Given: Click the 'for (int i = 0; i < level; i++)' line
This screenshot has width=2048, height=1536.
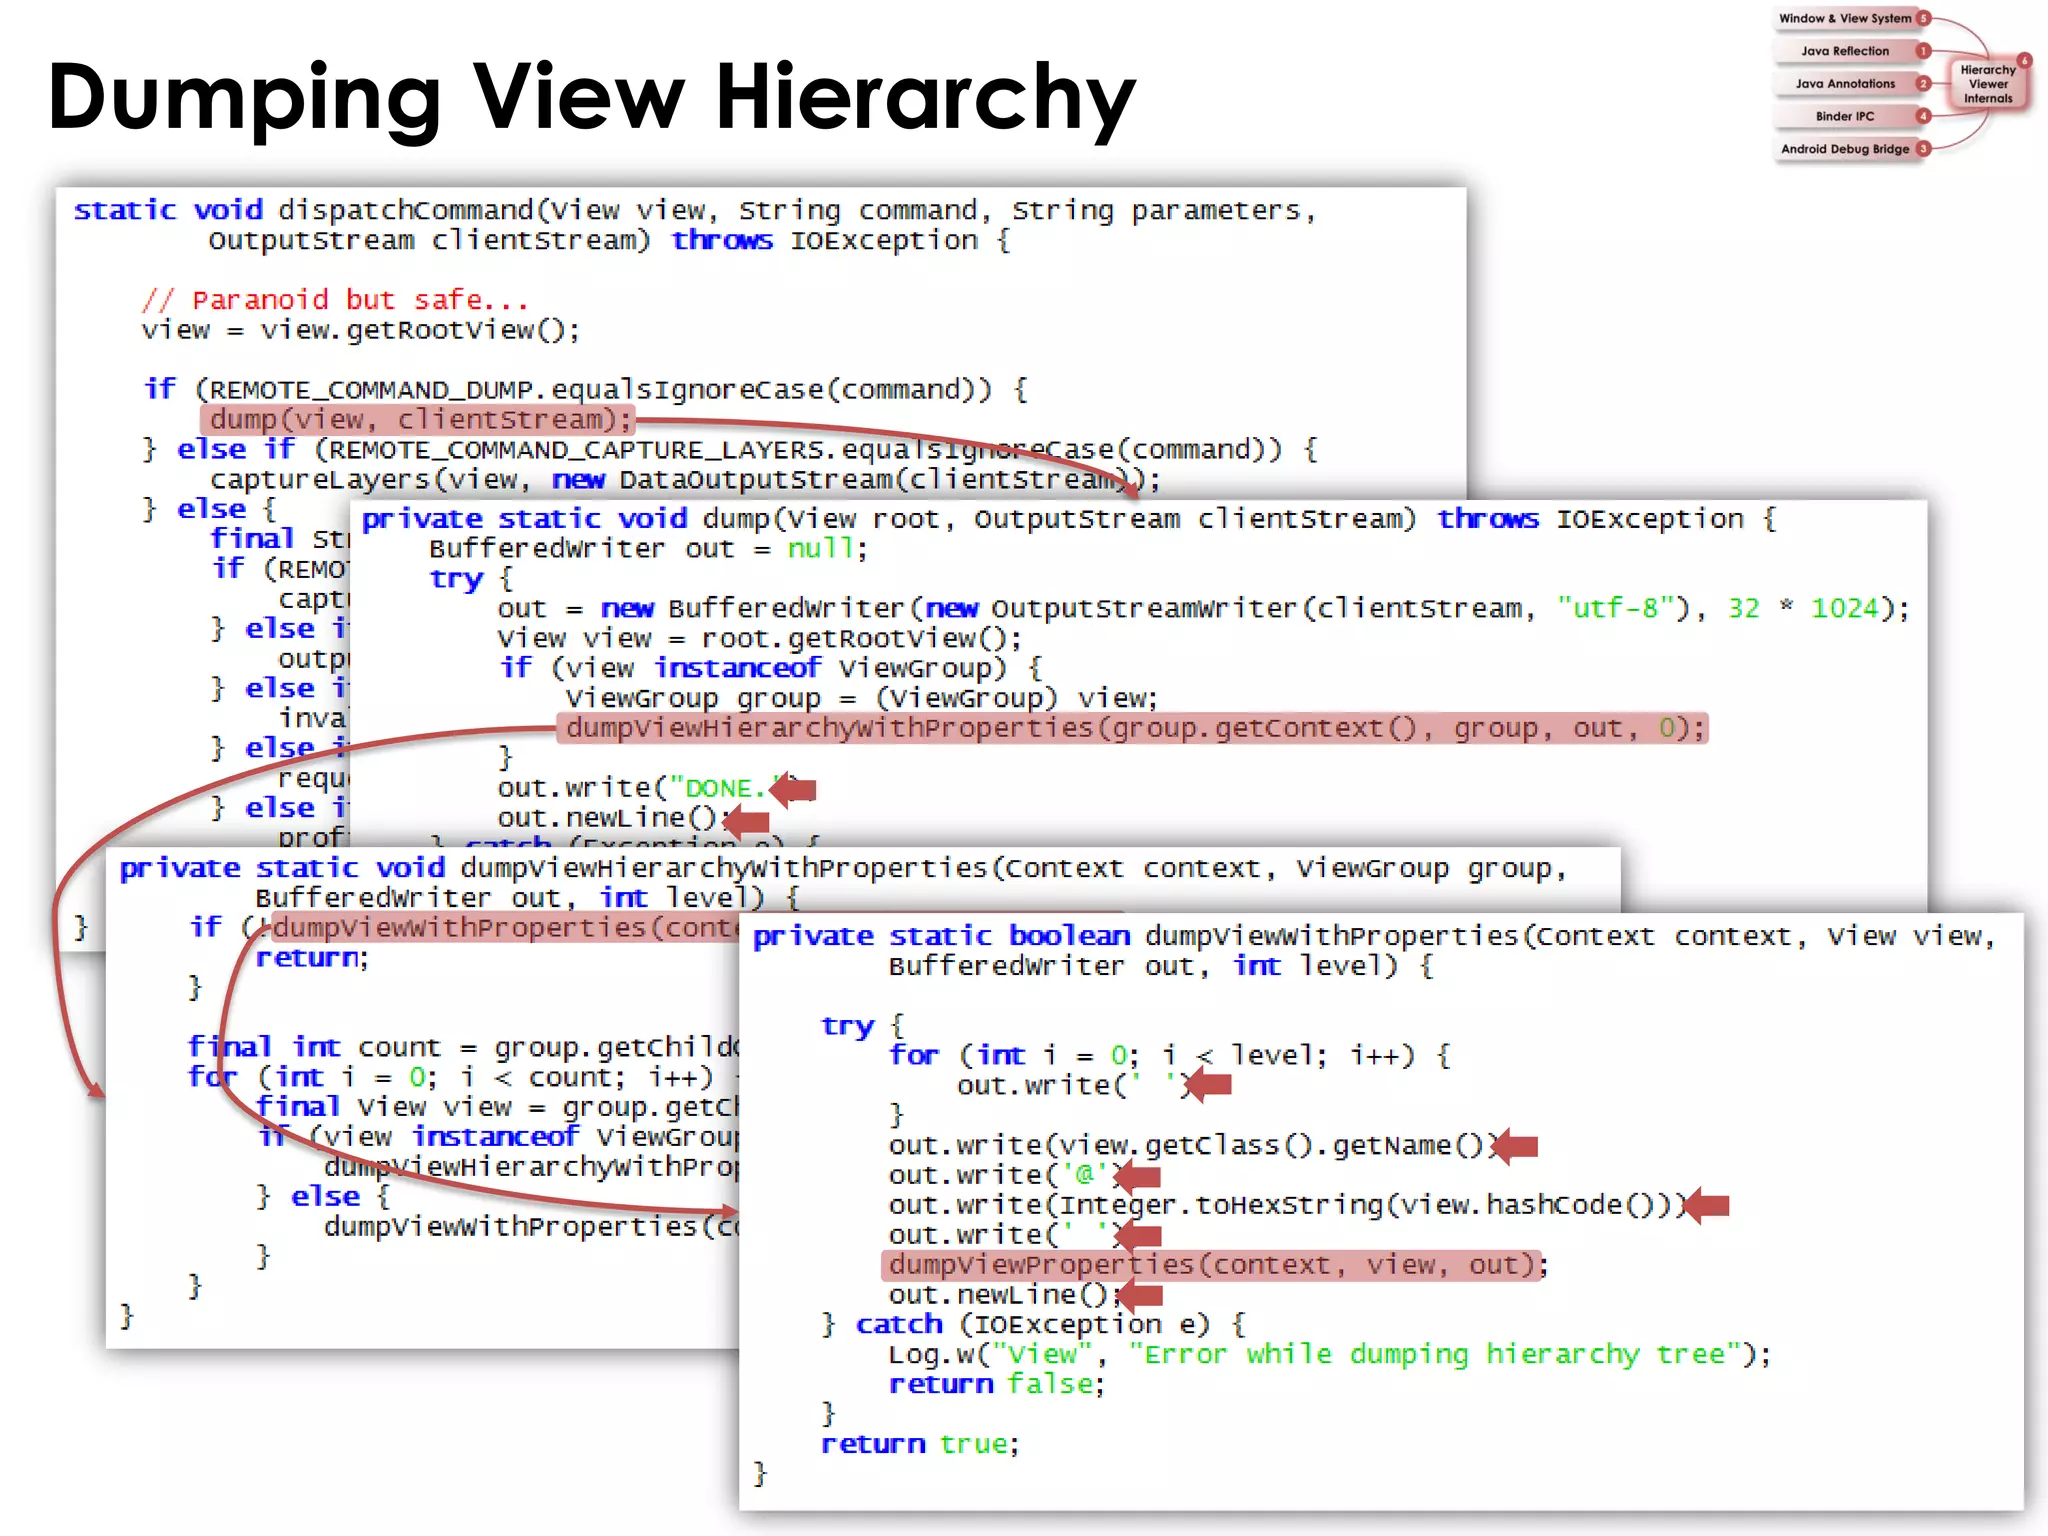Looking at the screenshot, I should (1169, 1055).
